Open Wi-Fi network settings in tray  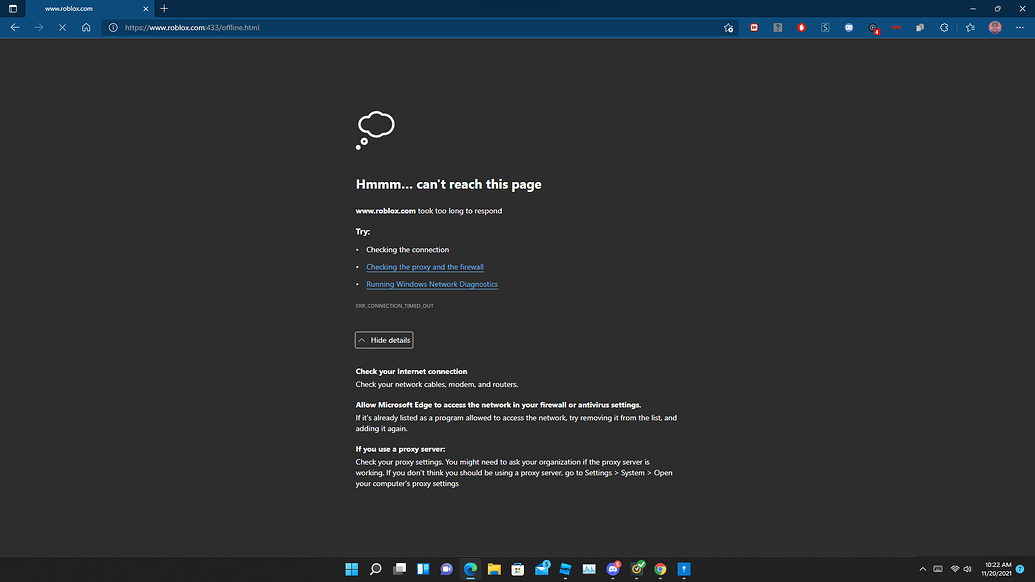[954, 569]
